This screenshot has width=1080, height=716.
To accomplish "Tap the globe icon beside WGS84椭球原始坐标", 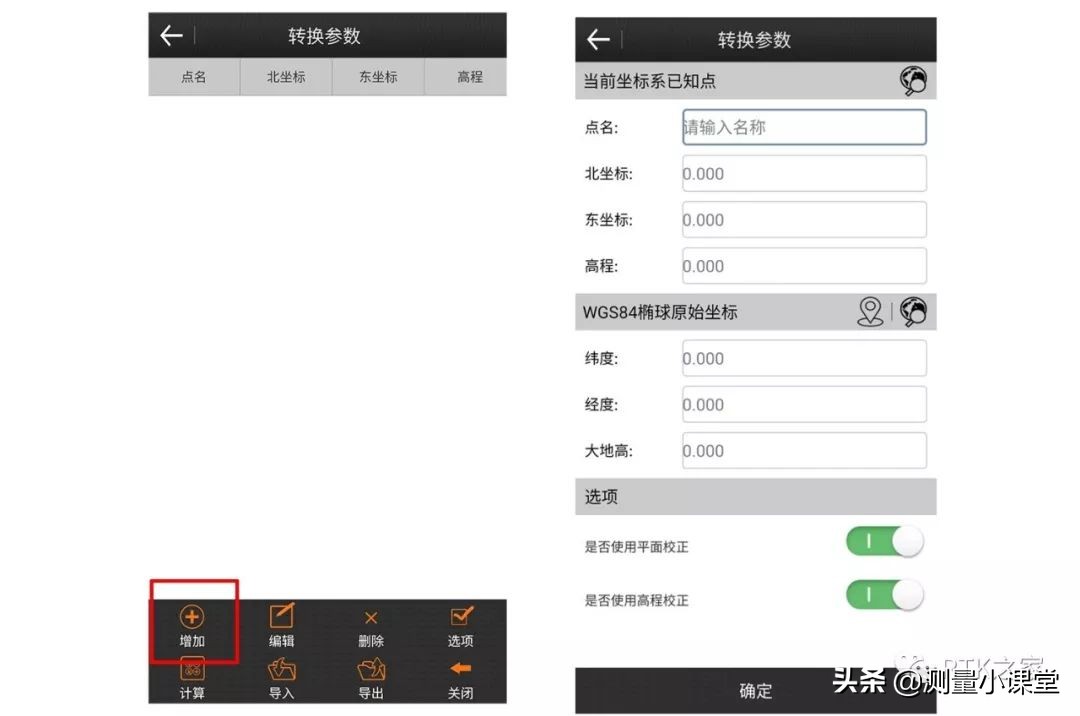I will [913, 312].
